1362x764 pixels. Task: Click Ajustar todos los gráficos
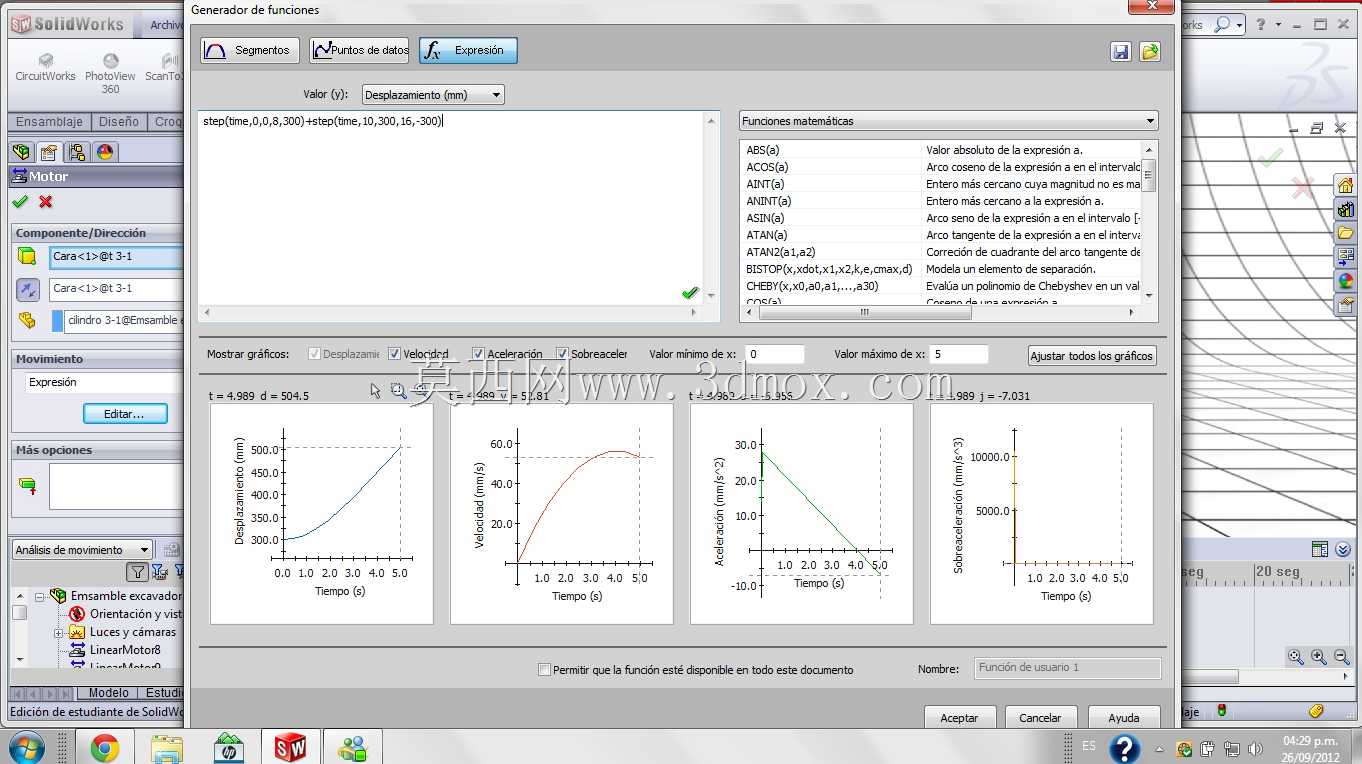pyautogui.click(x=1092, y=355)
